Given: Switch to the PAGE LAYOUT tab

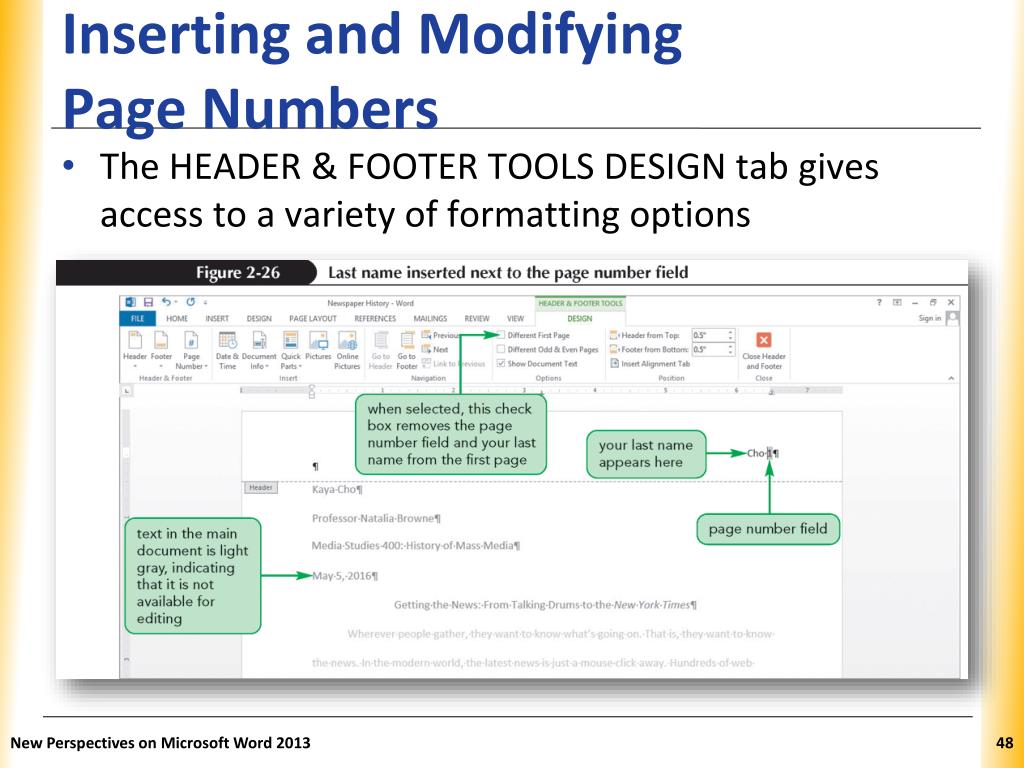Looking at the screenshot, I should (312, 319).
